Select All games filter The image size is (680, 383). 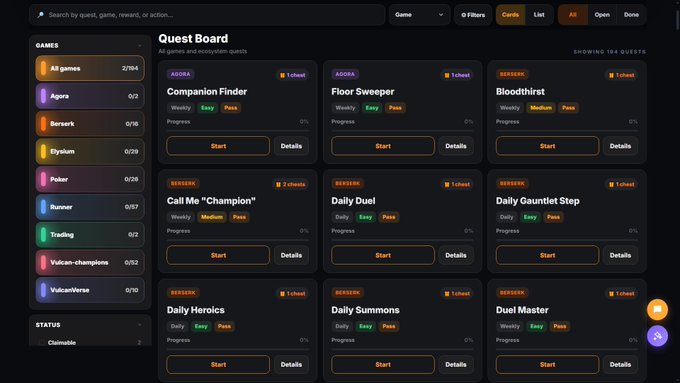click(x=90, y=68)
